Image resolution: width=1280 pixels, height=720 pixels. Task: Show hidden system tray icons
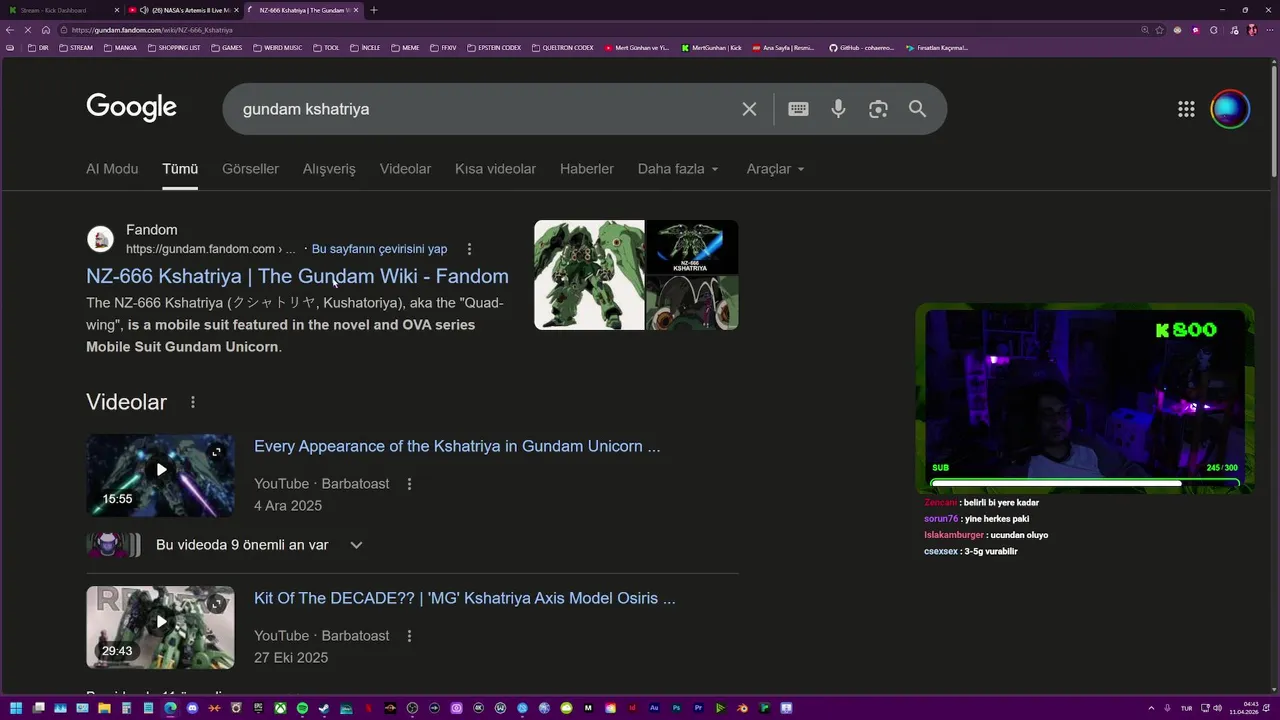[x=1150, y=708]
